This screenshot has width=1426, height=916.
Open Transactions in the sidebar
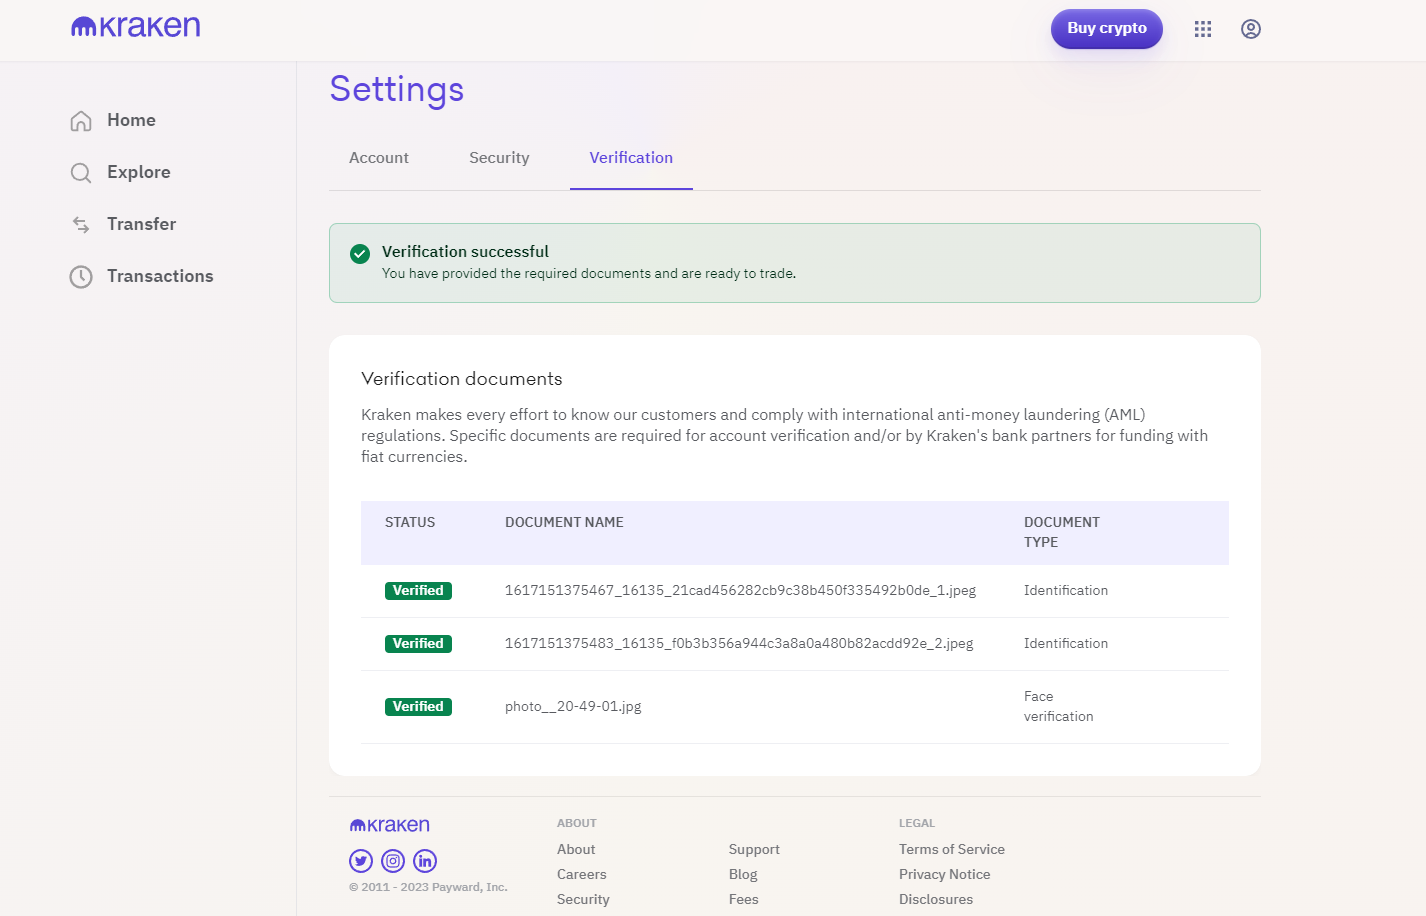[x=160, y=276]
